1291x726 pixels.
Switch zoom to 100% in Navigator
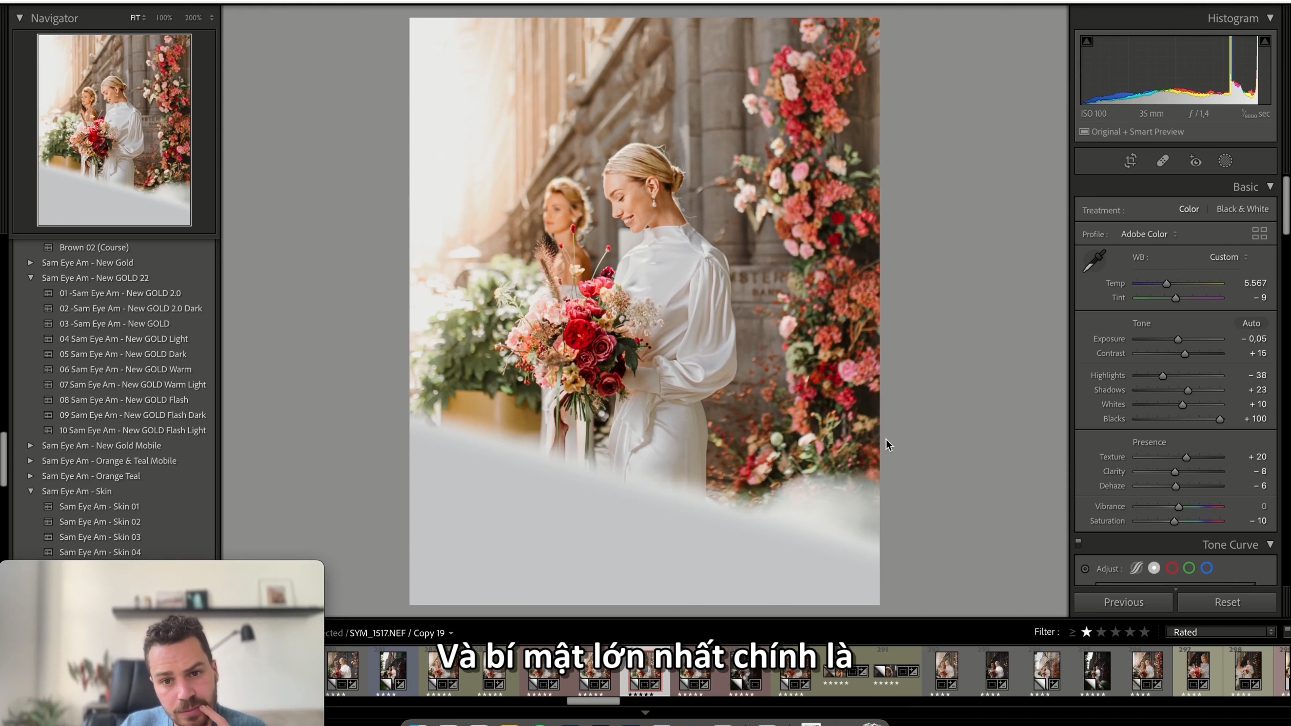click(x=166, y=17)
